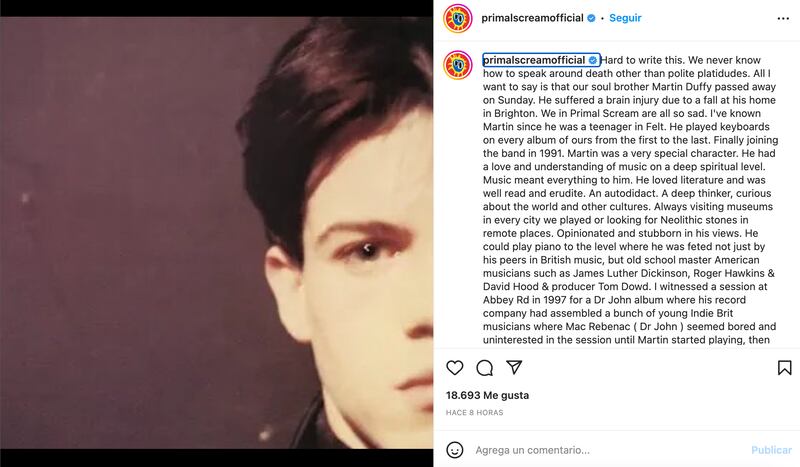Open the comment speech bubble icon
The image size is (800, 467).
[x=485, y=368]
